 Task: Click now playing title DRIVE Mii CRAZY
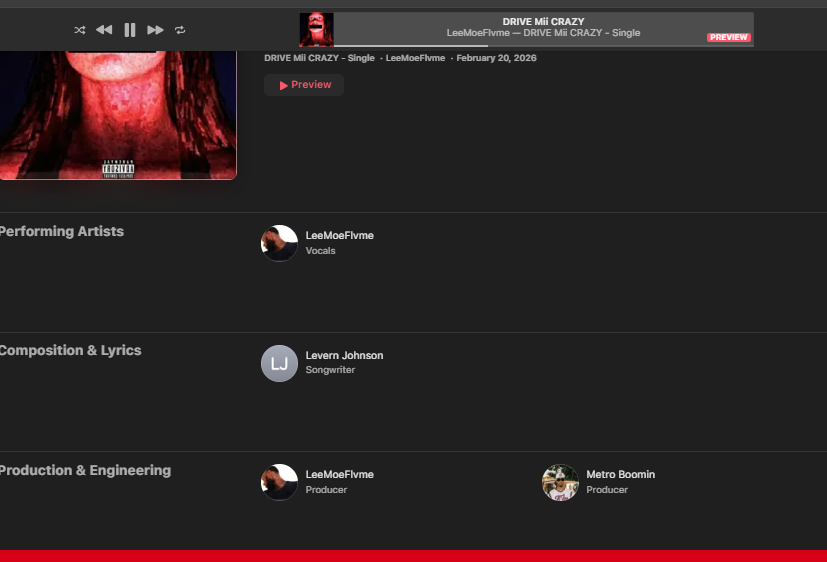coord(543,22)
